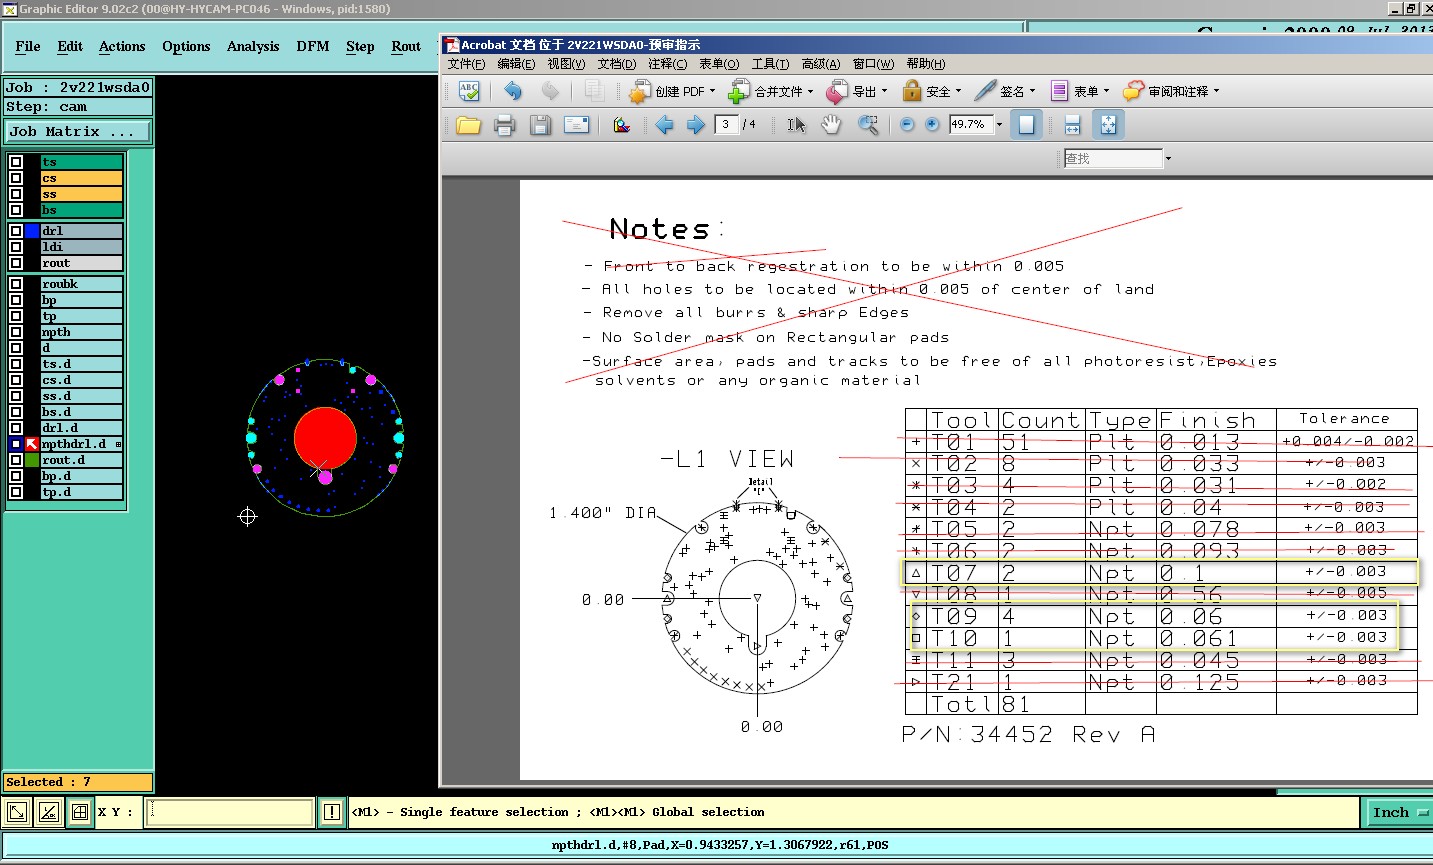
Task: Click the undo arrow in Acrobat toolbar
Action: point(513,91)
